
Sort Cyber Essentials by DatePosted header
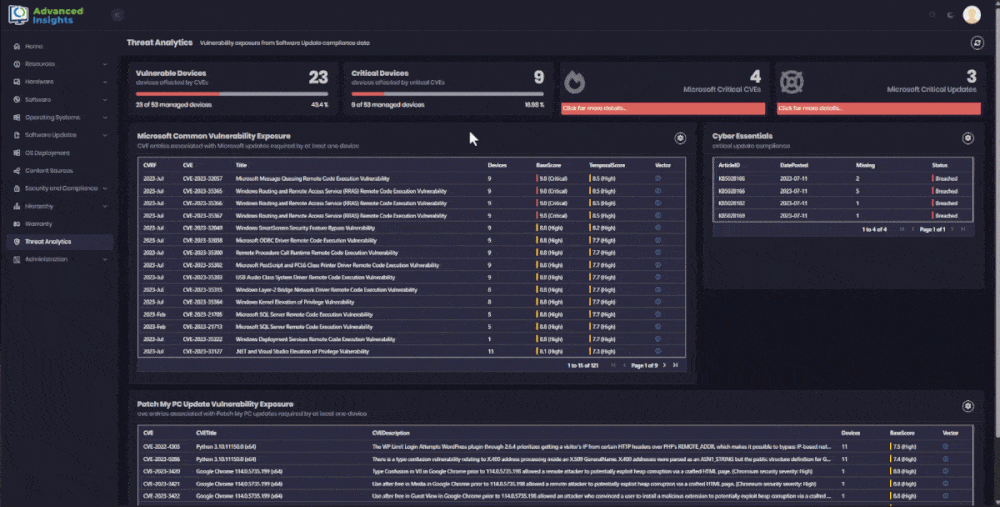(x=794, y=165)
